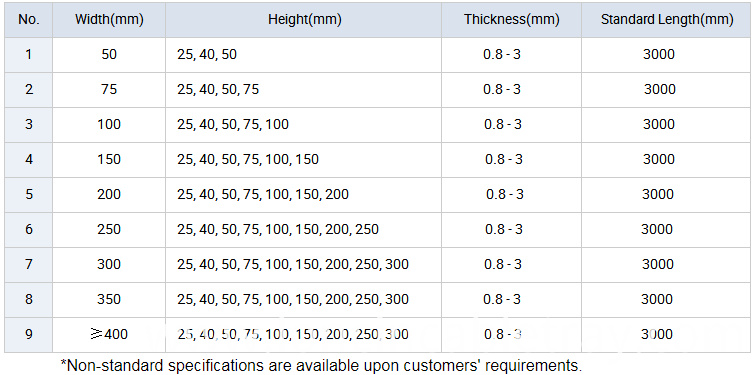Click the width value 250
Image resolution: width=753 pixels, height=375 pixels.
tap(109, 230)
